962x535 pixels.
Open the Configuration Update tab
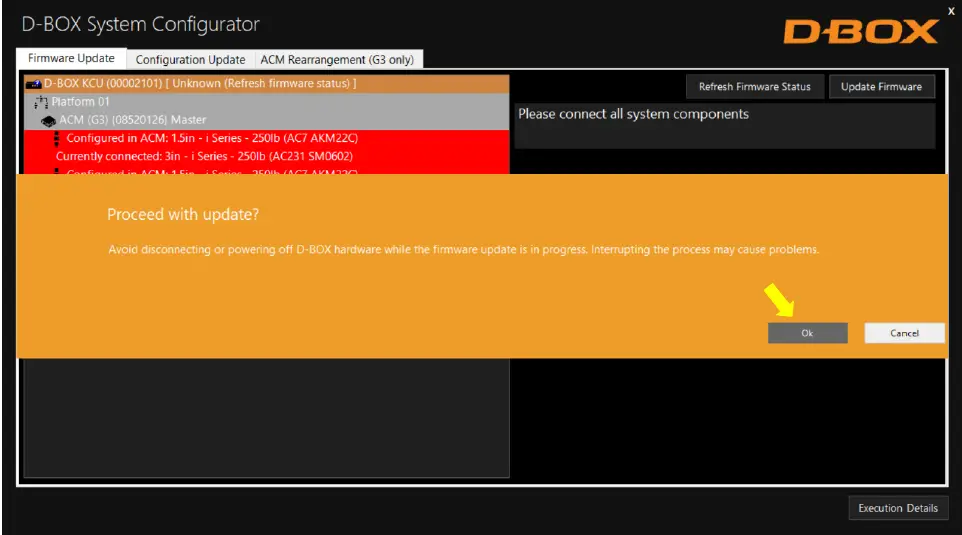pyautogui.click(x=190, y=60)
